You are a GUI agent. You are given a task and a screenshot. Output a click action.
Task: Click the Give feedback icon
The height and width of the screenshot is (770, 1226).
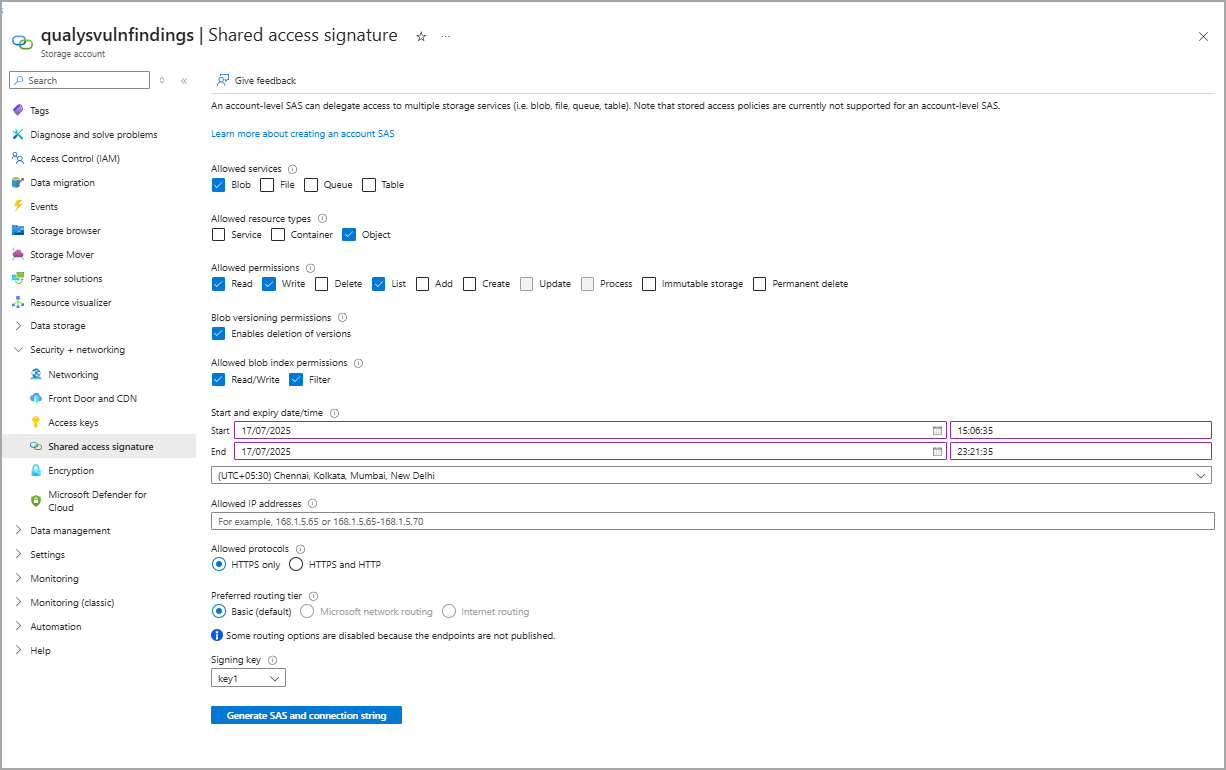223,80
